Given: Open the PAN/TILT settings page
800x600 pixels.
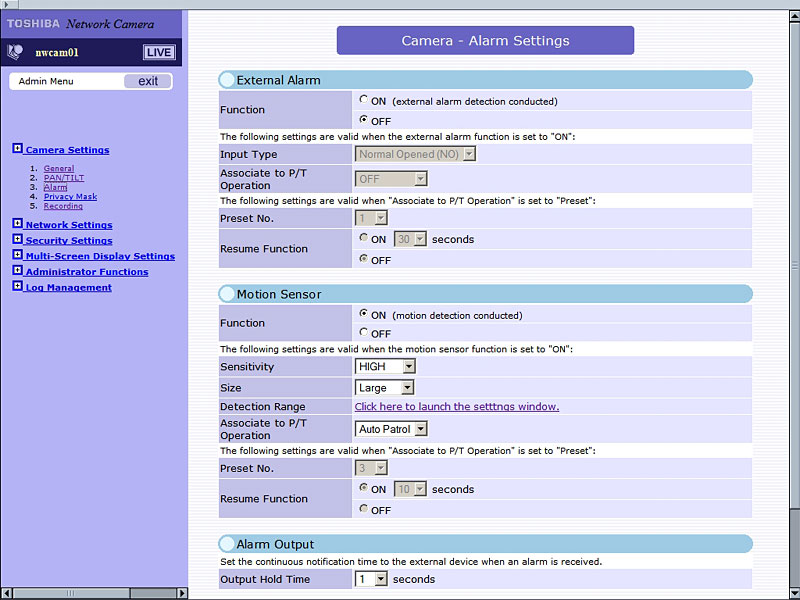Looking at the screenshot, I should (64, 178).
